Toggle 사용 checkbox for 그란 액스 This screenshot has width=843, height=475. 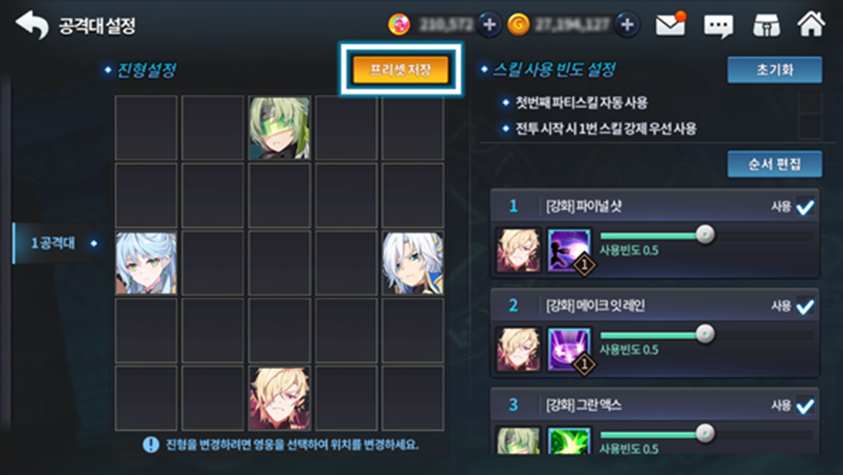tap(805, 406)
